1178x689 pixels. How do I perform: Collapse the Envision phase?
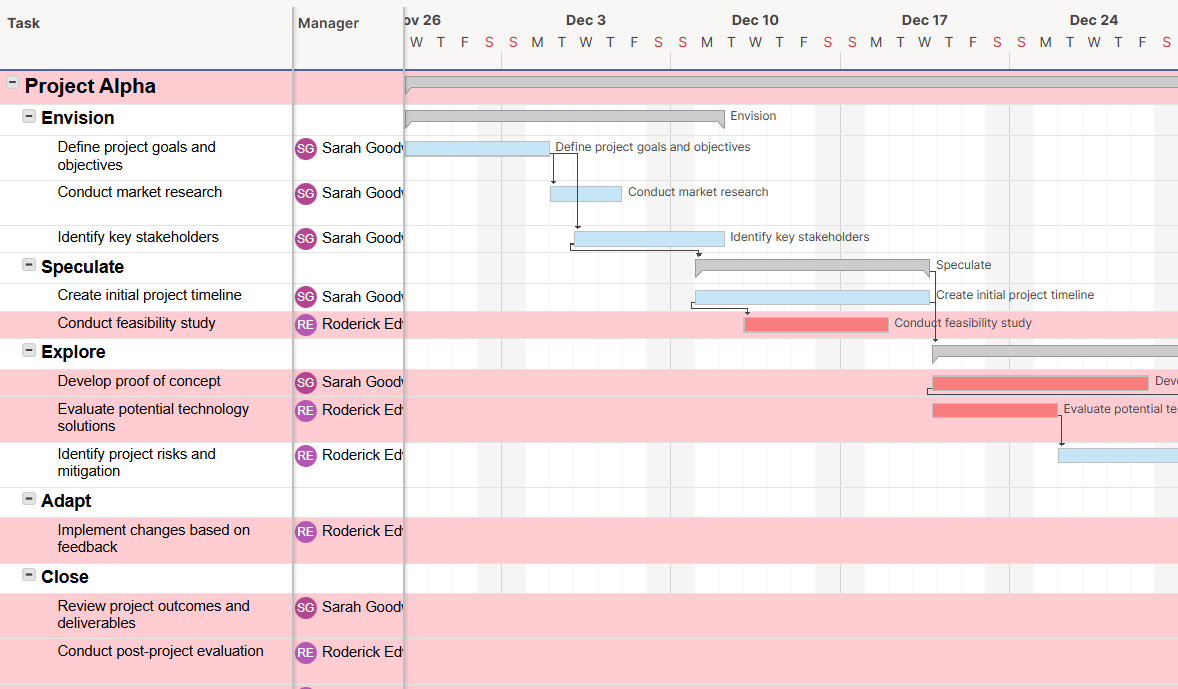pos(29,116)
